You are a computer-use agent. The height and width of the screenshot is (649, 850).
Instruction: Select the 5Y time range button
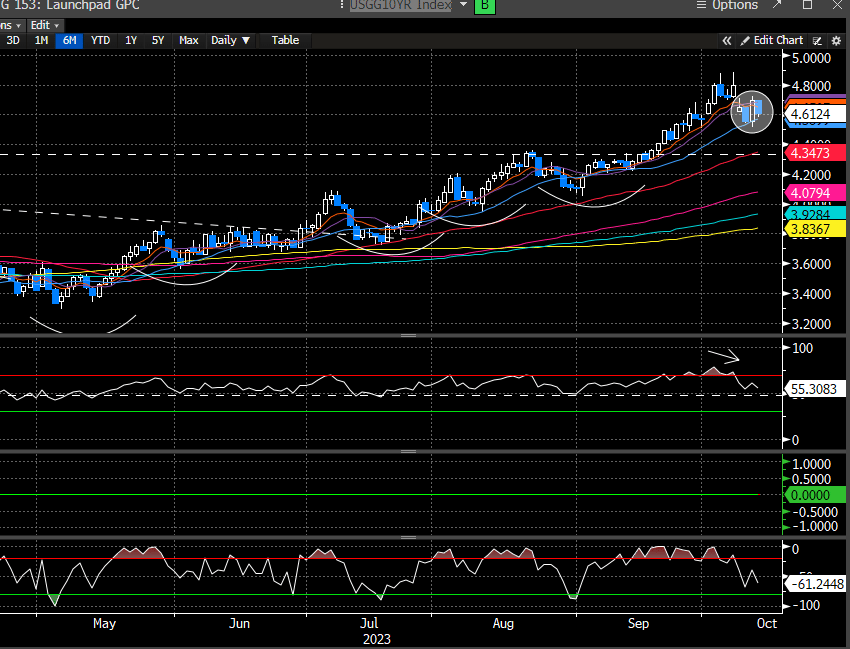158,40
